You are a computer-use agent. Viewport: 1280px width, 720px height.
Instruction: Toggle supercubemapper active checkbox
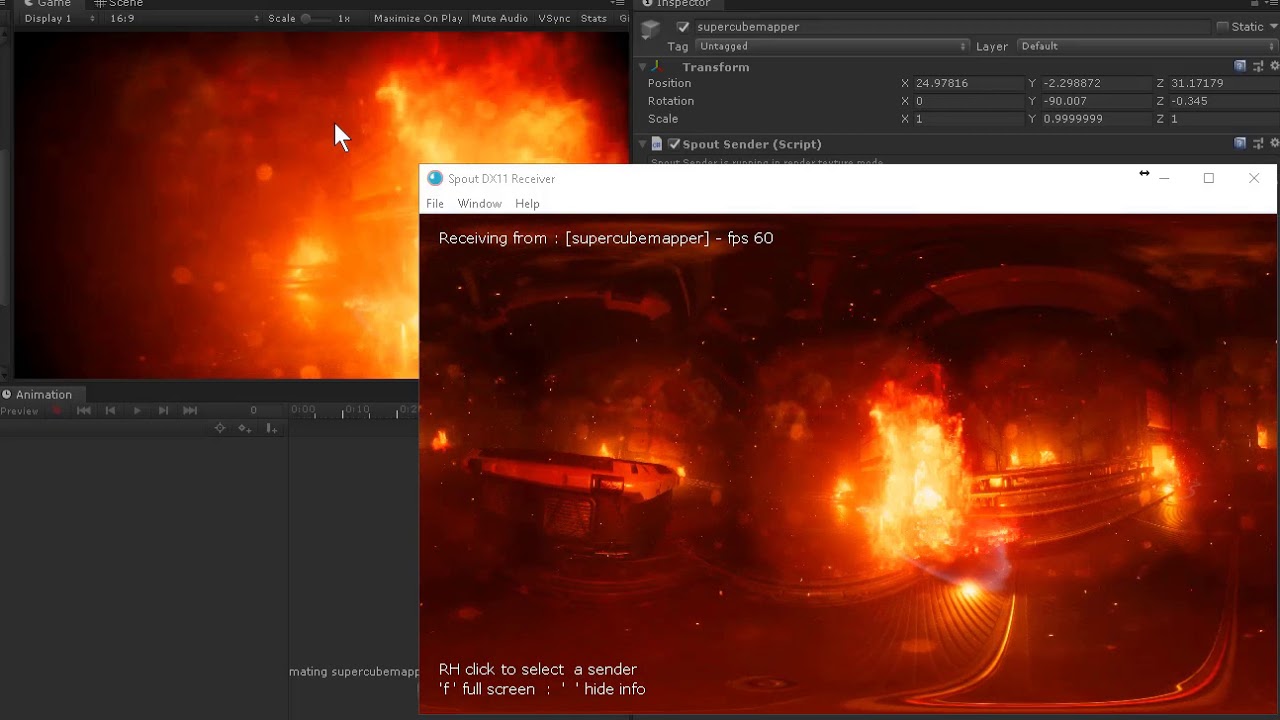click(683, 27)
